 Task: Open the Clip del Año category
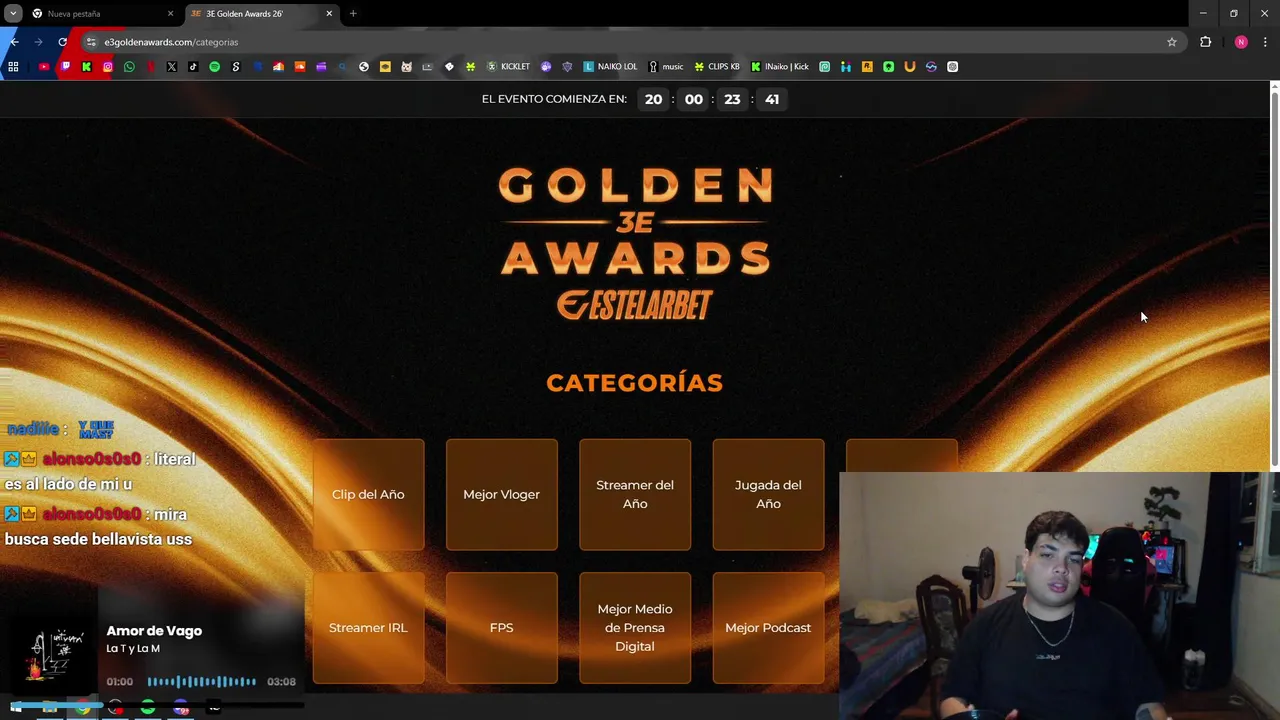[368, 494]
